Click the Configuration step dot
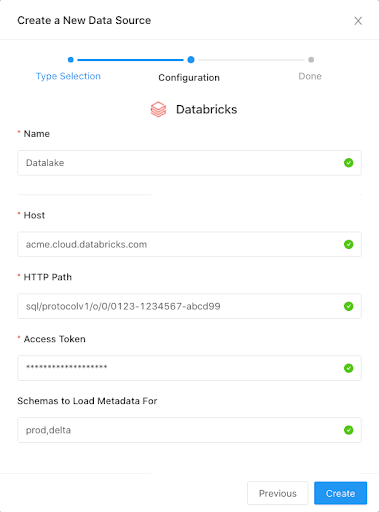The width and height of the screenshot is (379, 512). (191, 60)
